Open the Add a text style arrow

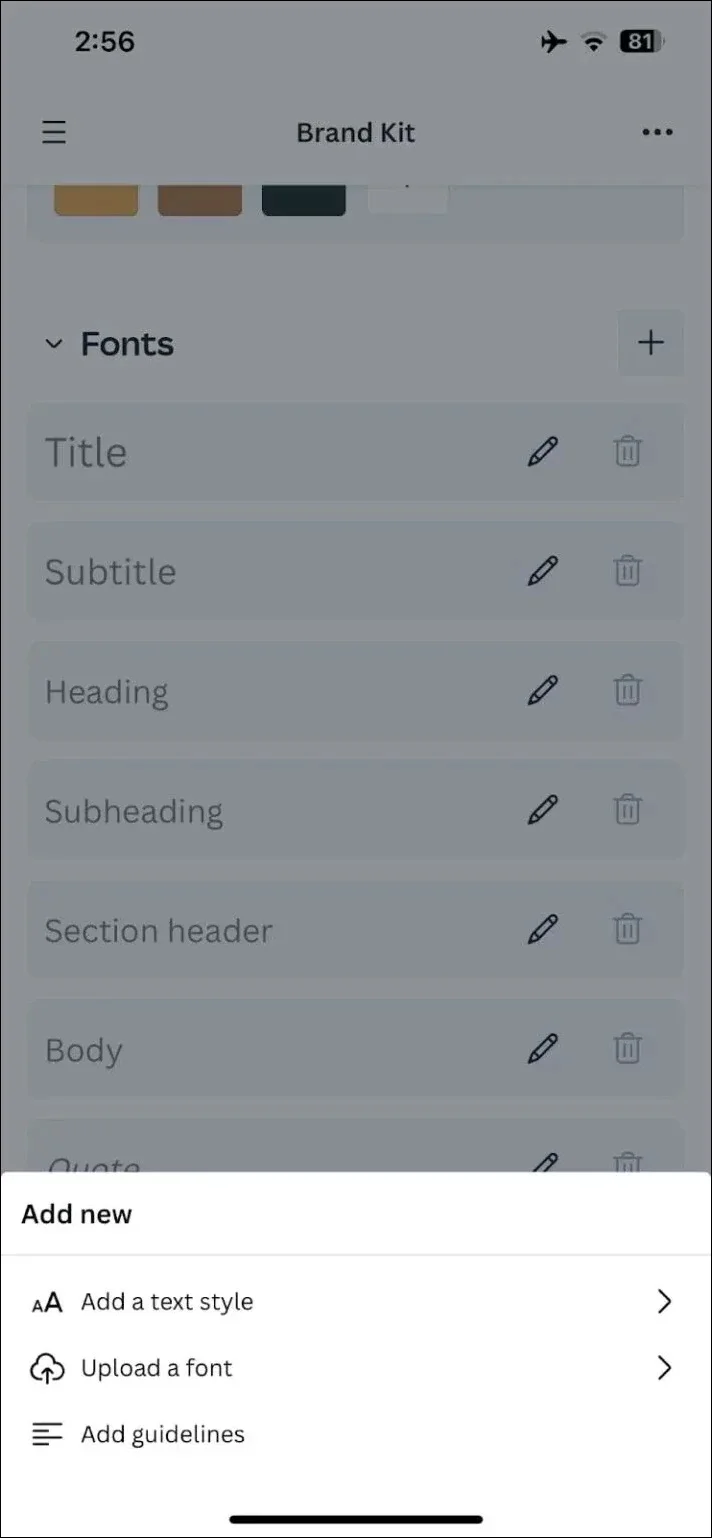pos(664,1301)
